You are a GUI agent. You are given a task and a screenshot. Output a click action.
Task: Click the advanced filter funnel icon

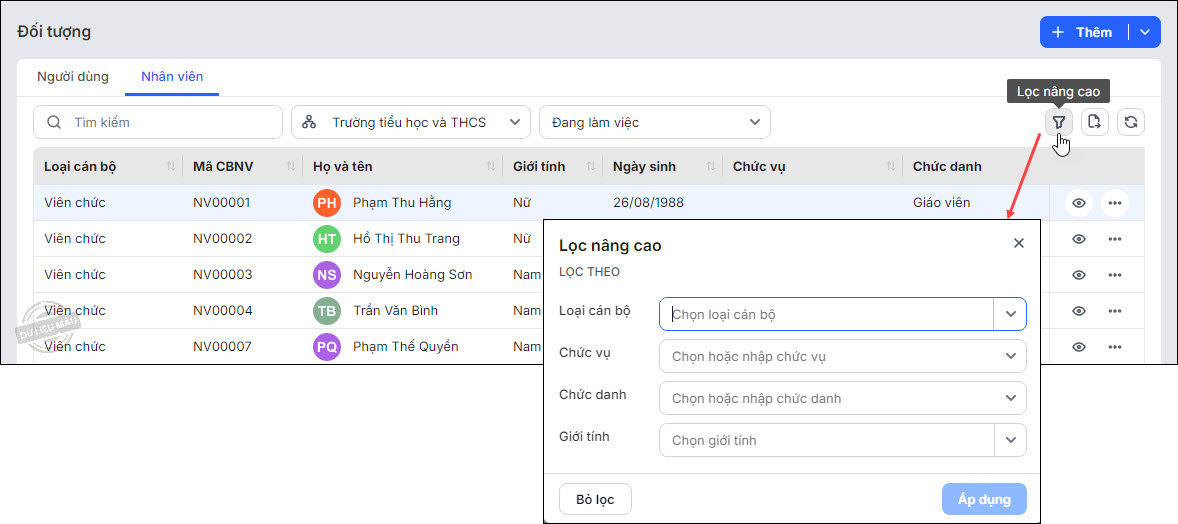click(1058, 123)
